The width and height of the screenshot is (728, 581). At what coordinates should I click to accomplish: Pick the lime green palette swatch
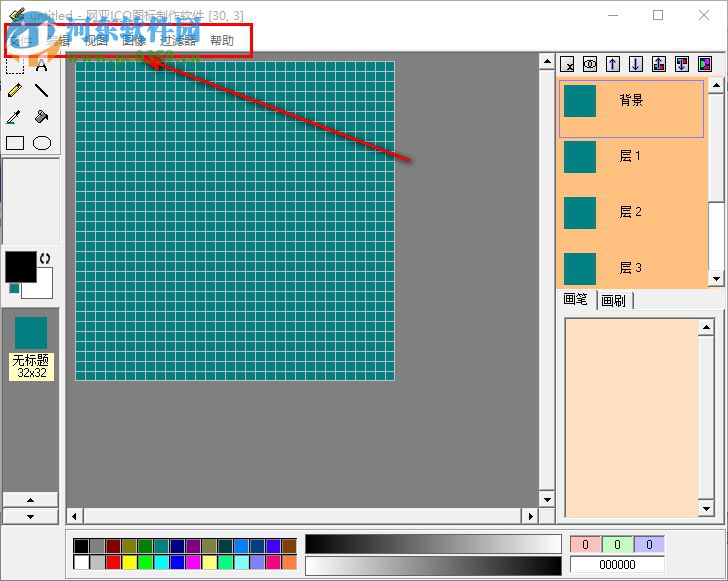[145, 562]
